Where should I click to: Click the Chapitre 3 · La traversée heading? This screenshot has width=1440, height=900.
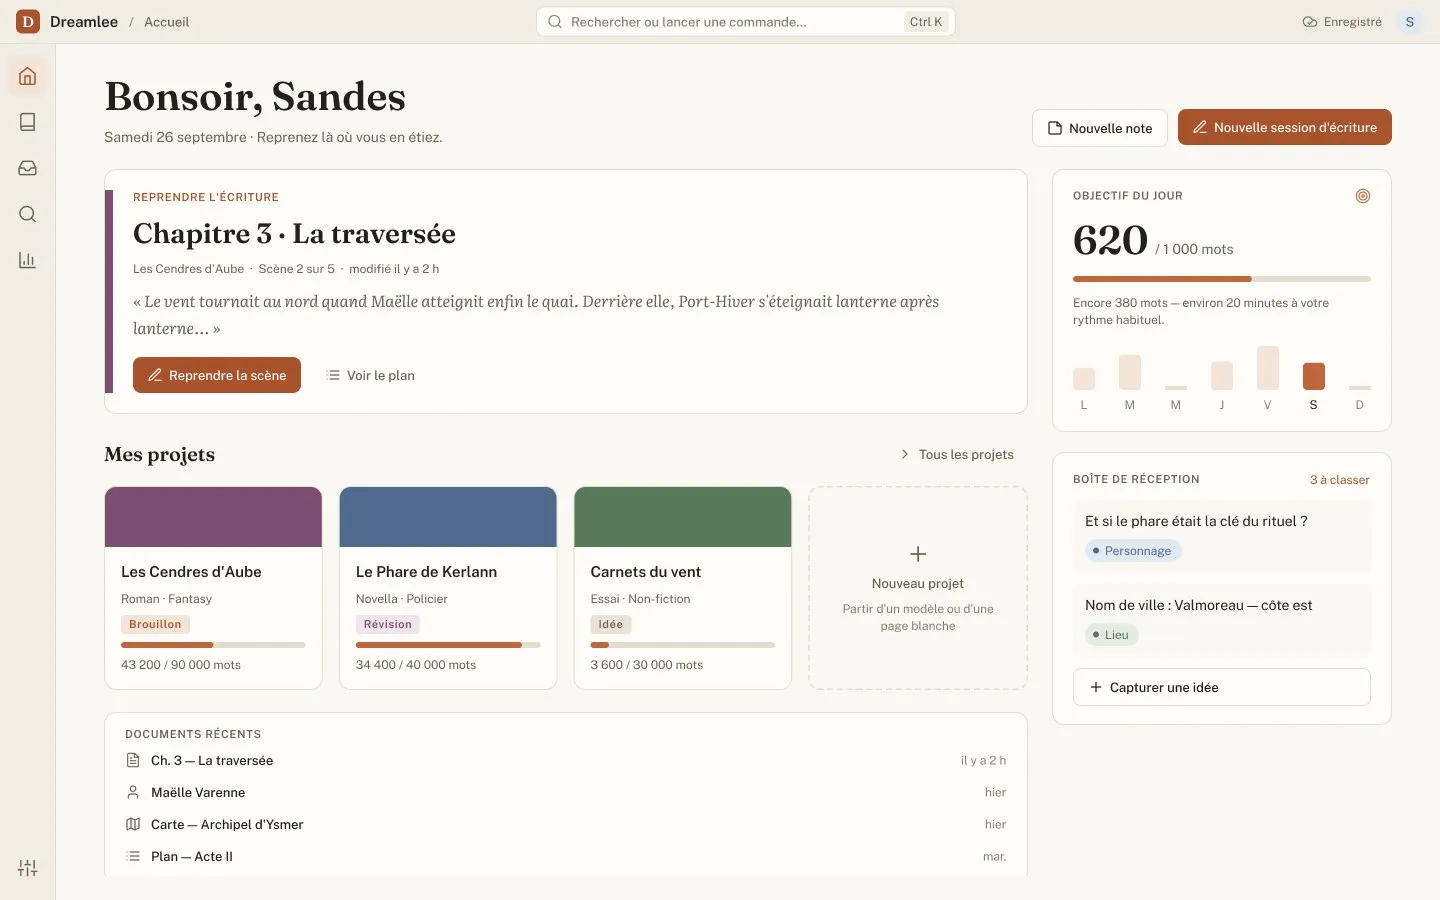coord(294,233)
